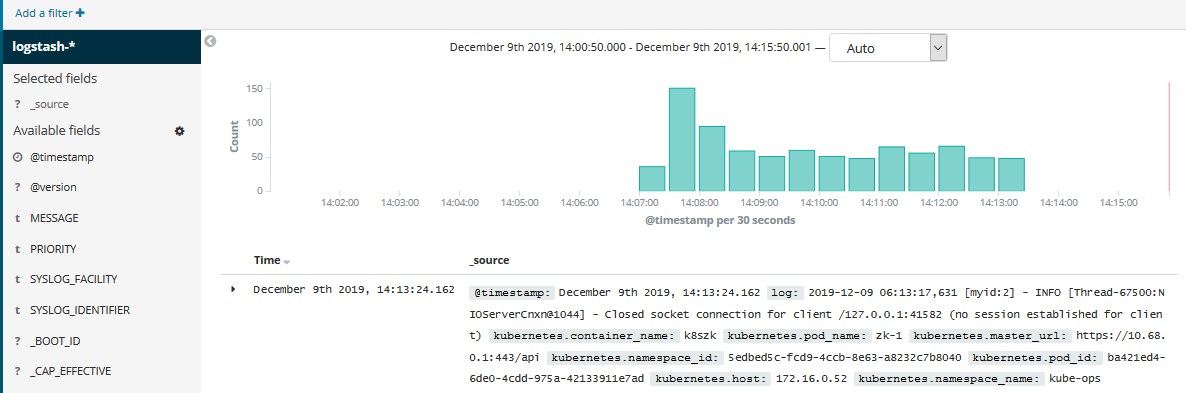Collapse the sidebar with the arrow icon
This screenshot has width=1186, height=393.
pyautogui.click(x=210, y=42)
